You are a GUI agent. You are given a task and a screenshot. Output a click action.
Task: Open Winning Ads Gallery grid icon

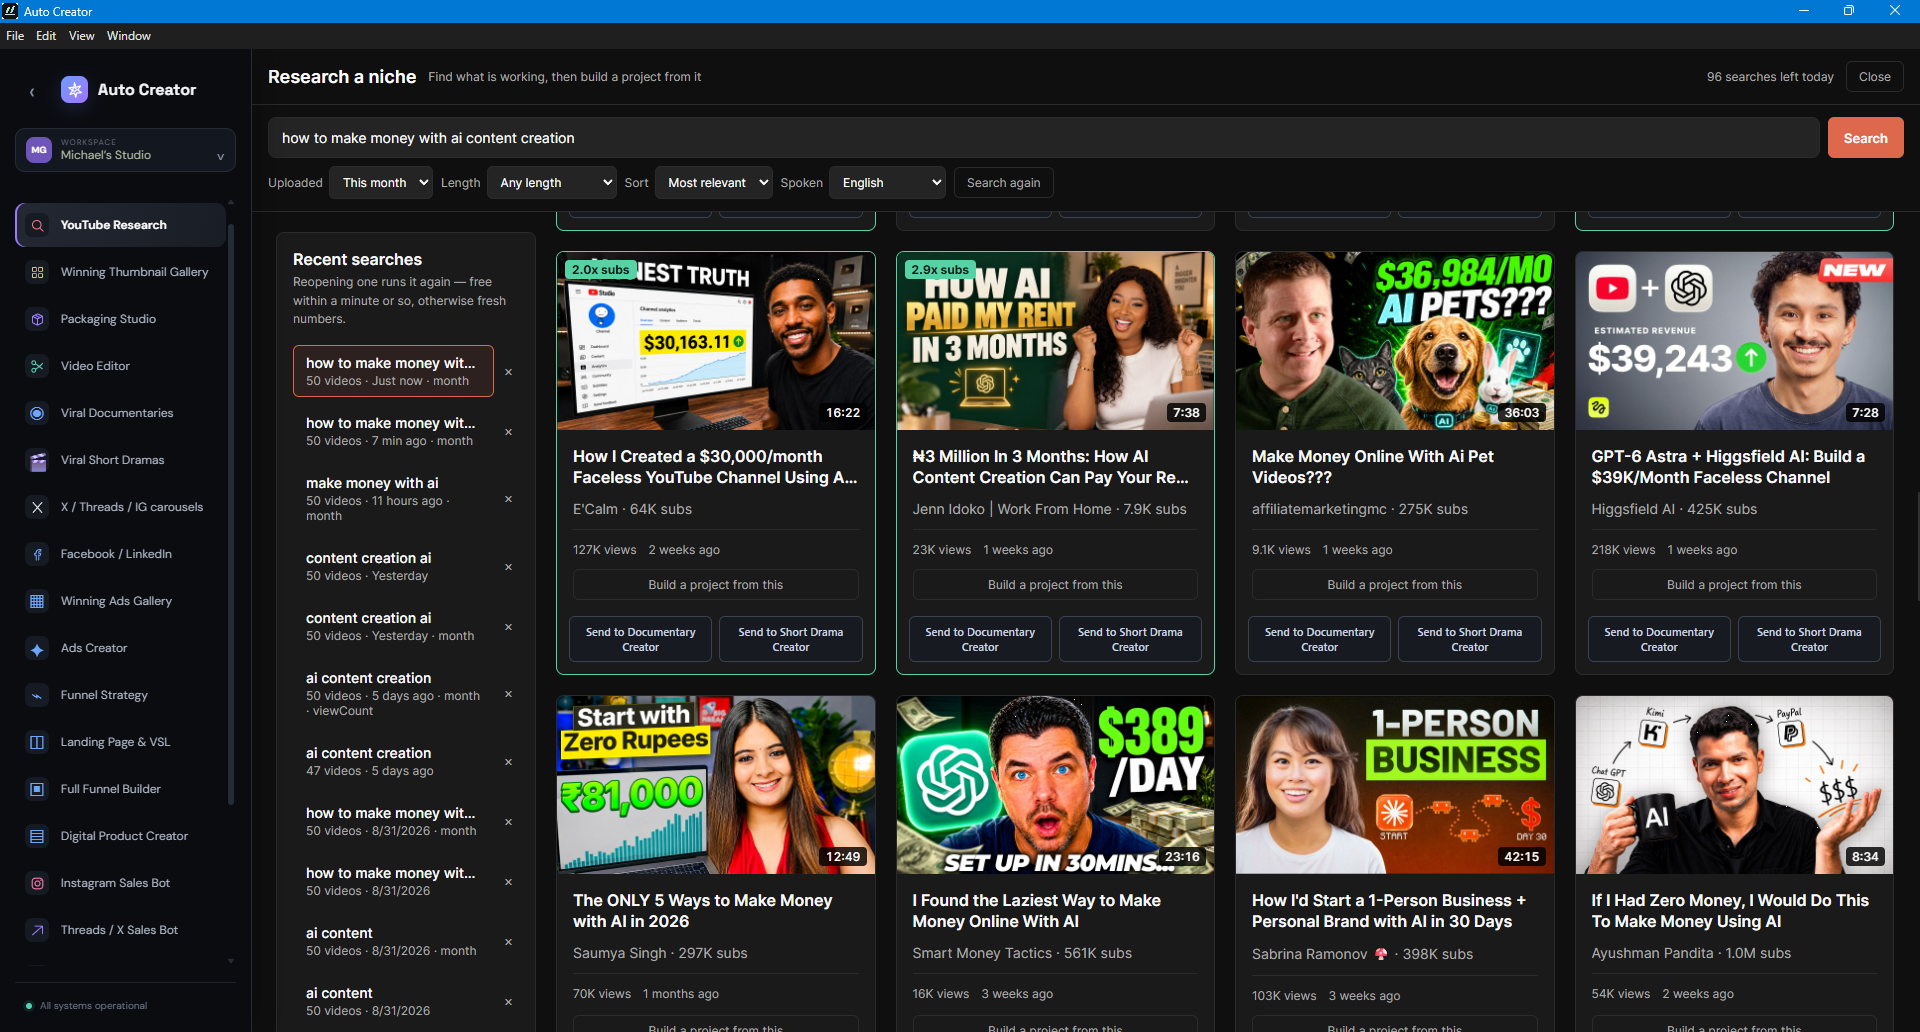(x=37, y=601)
